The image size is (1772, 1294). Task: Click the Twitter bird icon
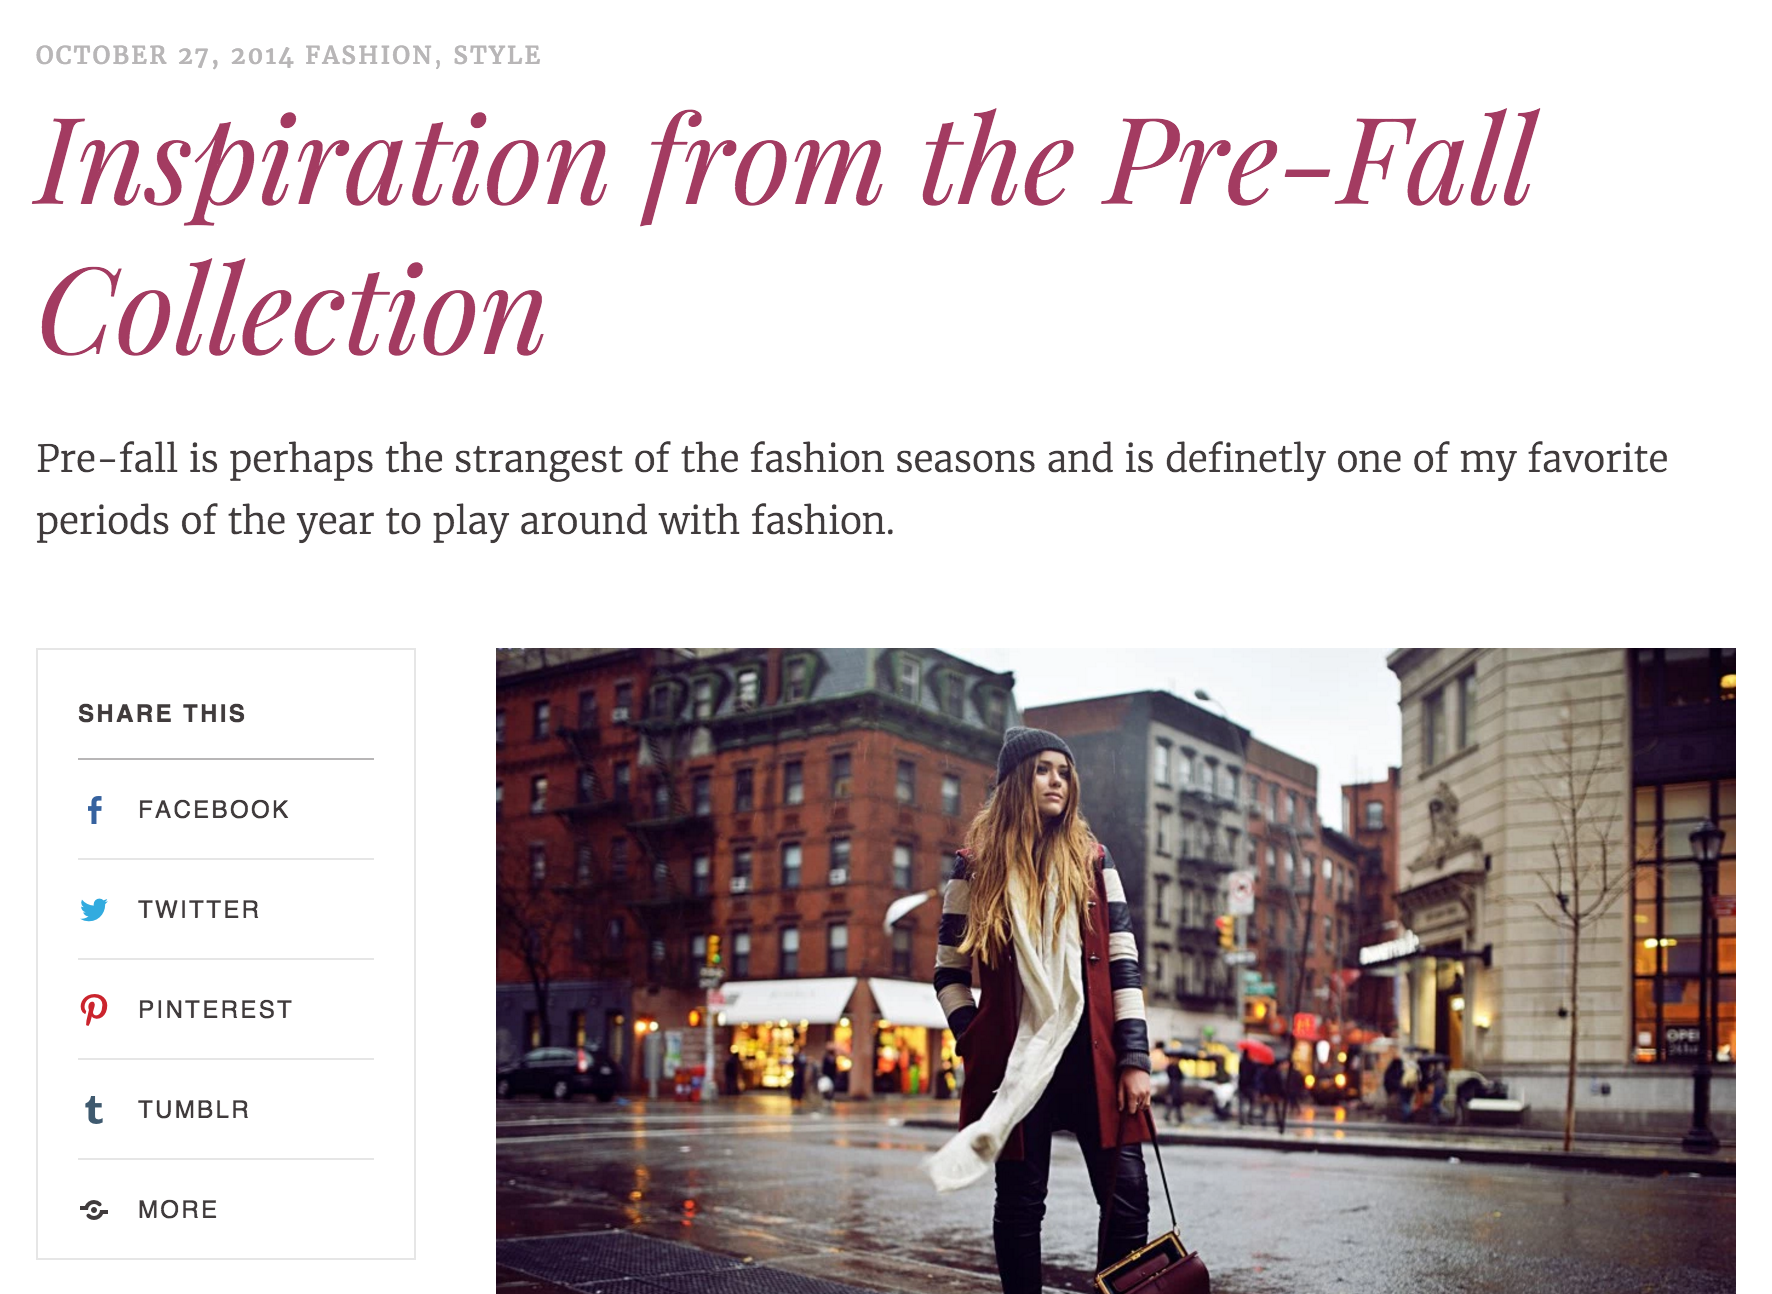pyautogui.click(x=94, y=910)
